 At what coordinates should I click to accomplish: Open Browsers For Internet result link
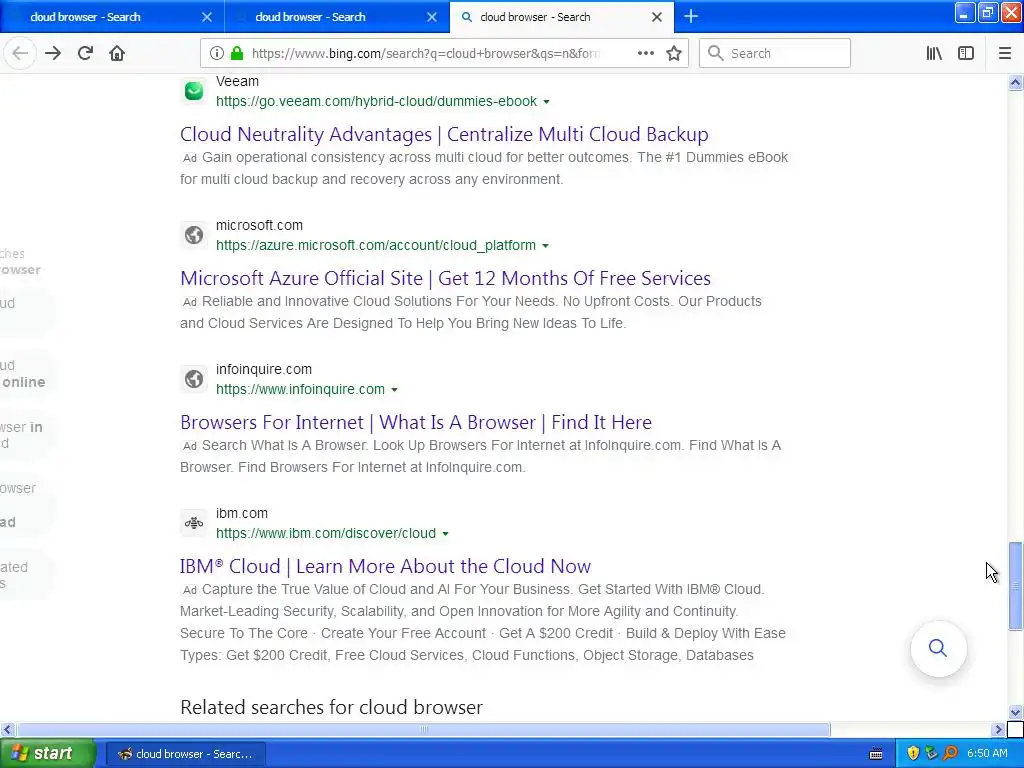pos(416,422)
